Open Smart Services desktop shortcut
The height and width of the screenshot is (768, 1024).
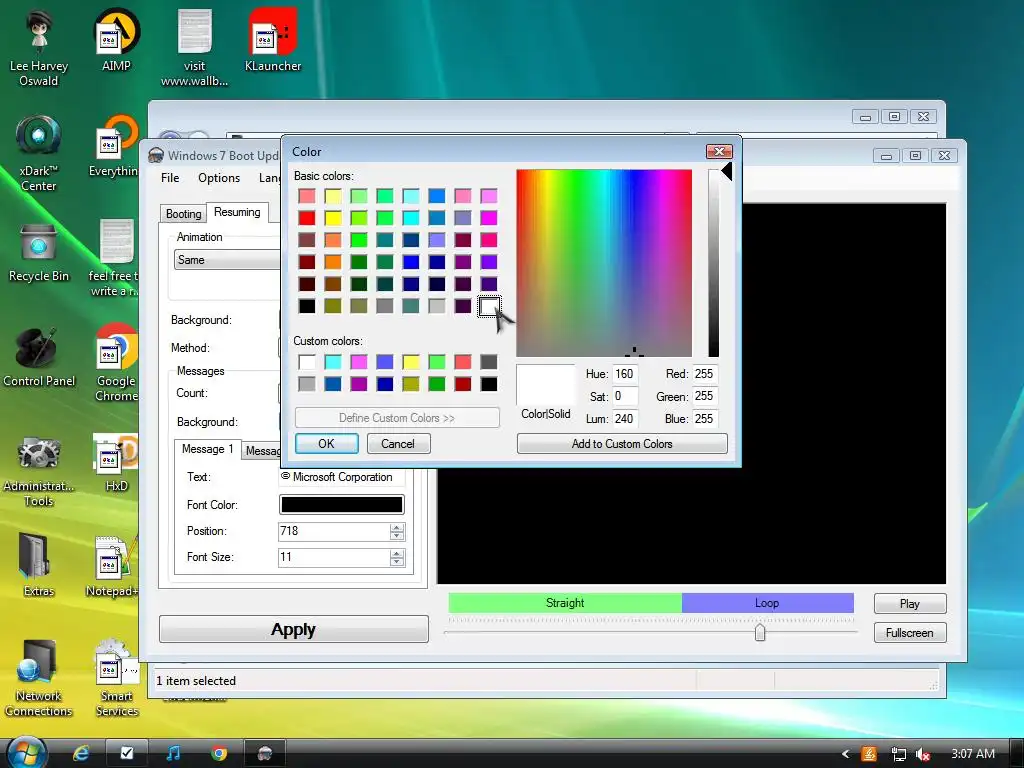click(117, 677)
